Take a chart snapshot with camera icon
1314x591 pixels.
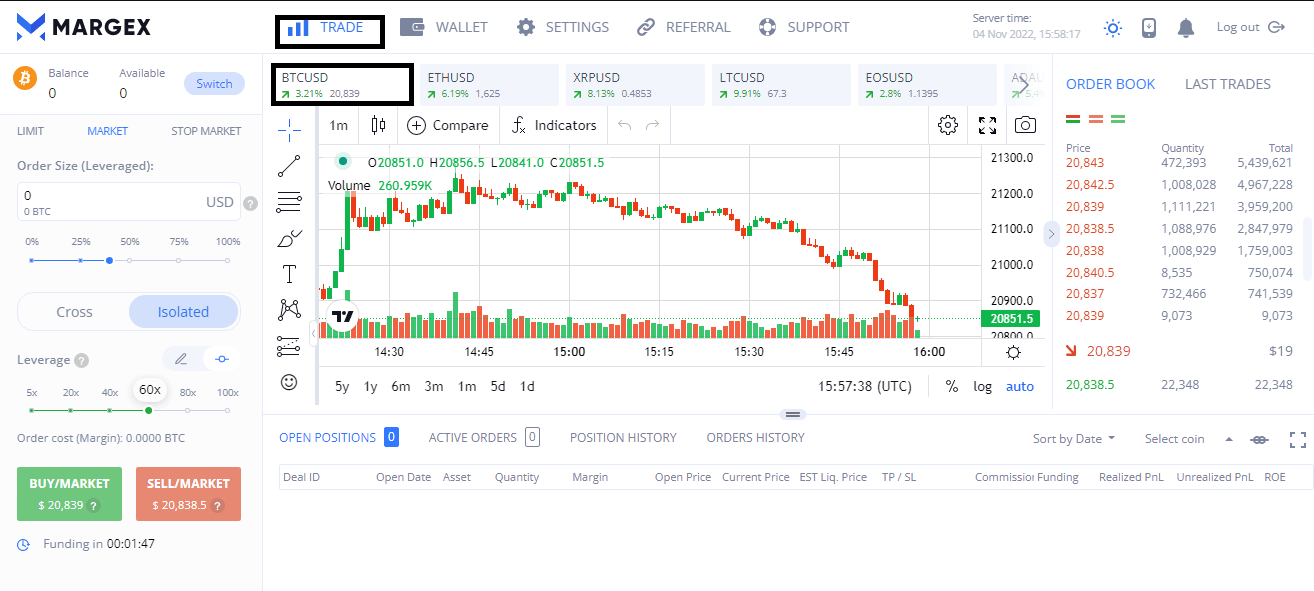1025,125
